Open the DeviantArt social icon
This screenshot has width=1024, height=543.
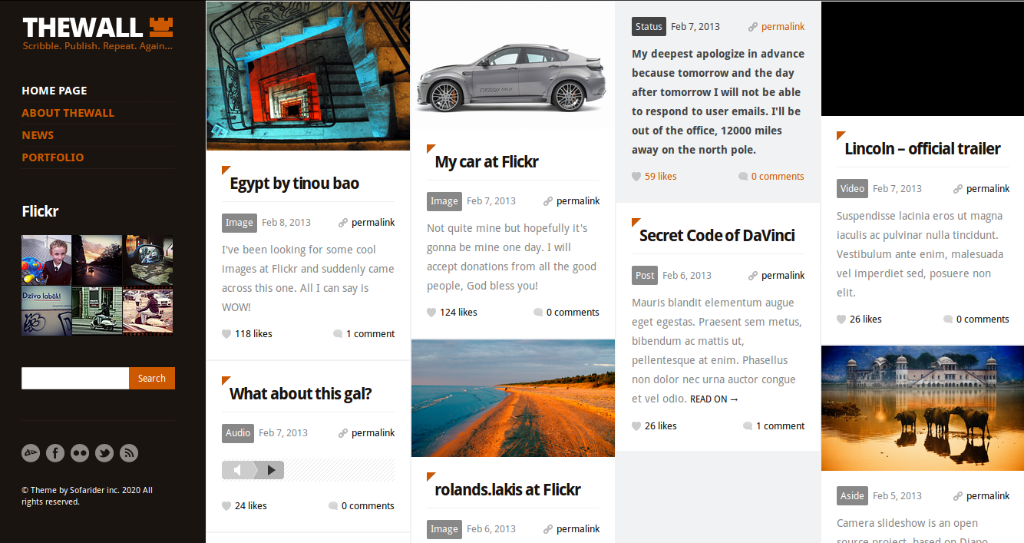[31, 453]
